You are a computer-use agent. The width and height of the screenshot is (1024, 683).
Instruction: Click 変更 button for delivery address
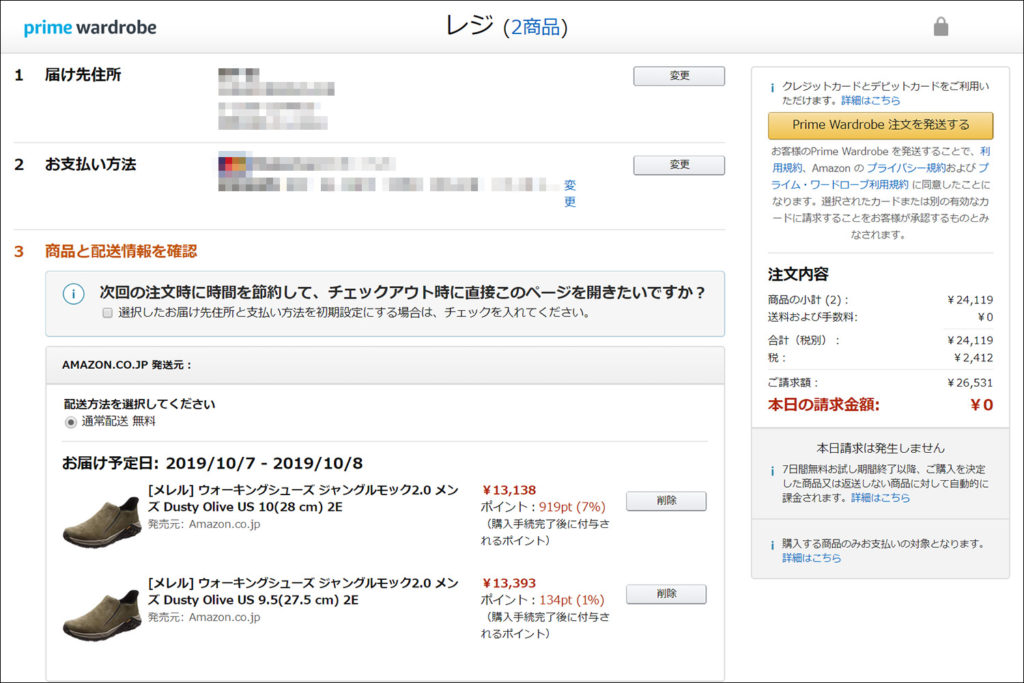point(679,76)
